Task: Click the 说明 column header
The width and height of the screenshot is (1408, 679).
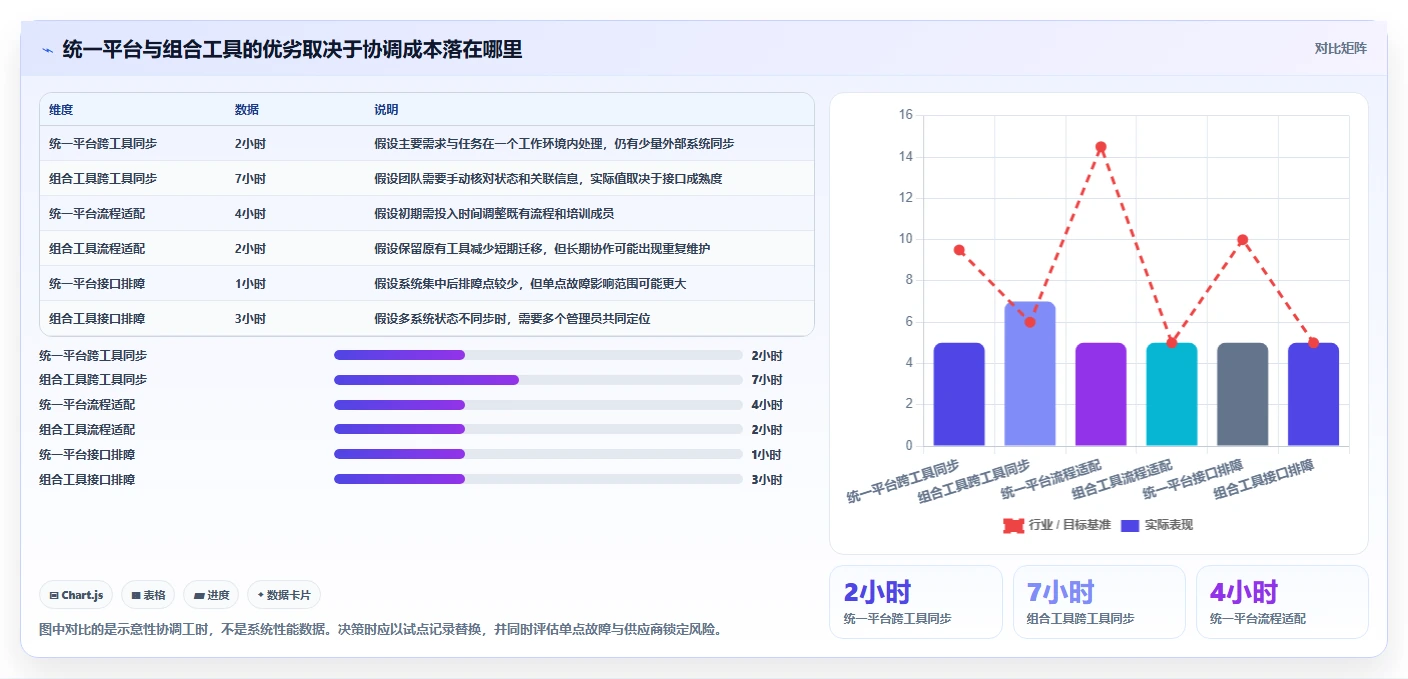Action: tap(386, 110)
